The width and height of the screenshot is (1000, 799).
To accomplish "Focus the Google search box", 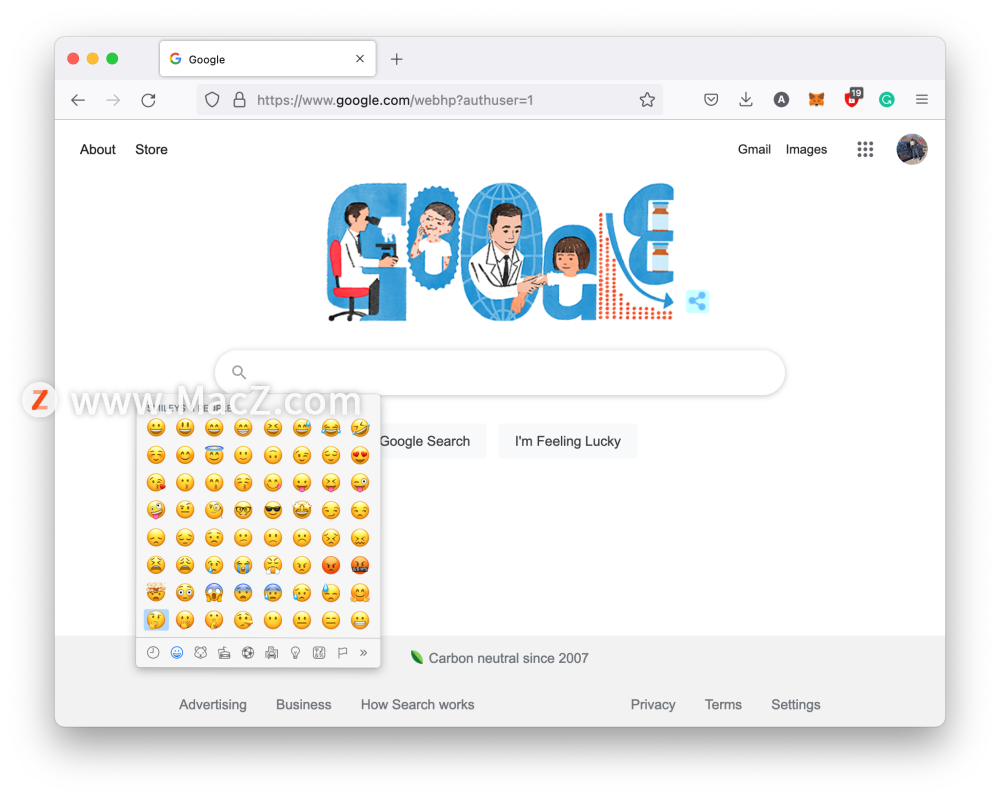I will tap(500, 372).
